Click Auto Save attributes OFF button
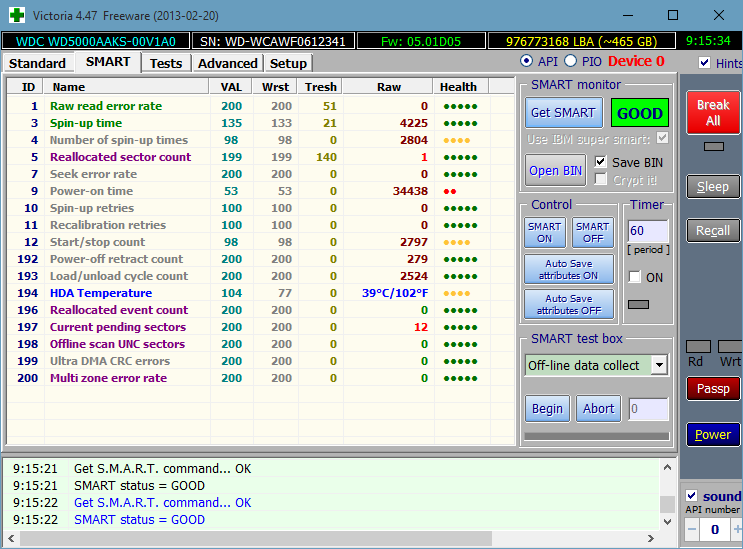The width and height of the screenshot is (743, 549). point(569,304)
